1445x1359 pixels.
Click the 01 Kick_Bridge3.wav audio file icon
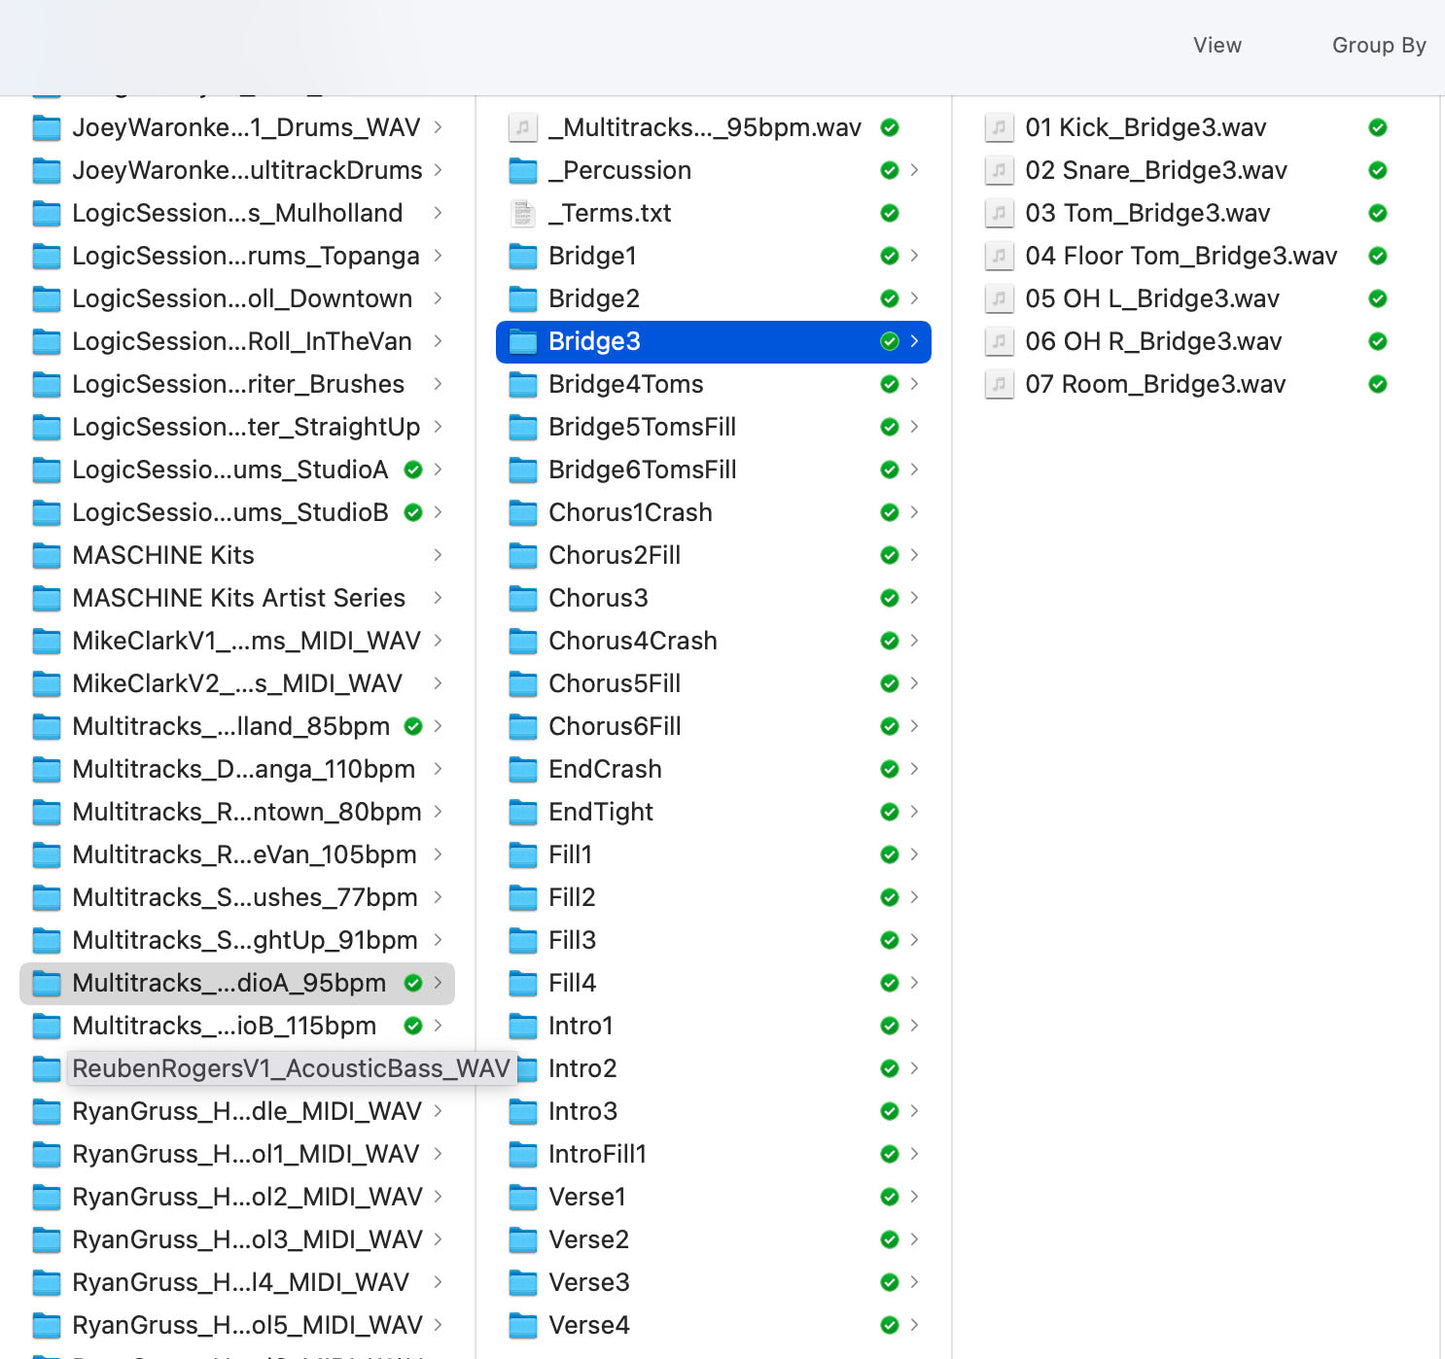coord(998,128)
